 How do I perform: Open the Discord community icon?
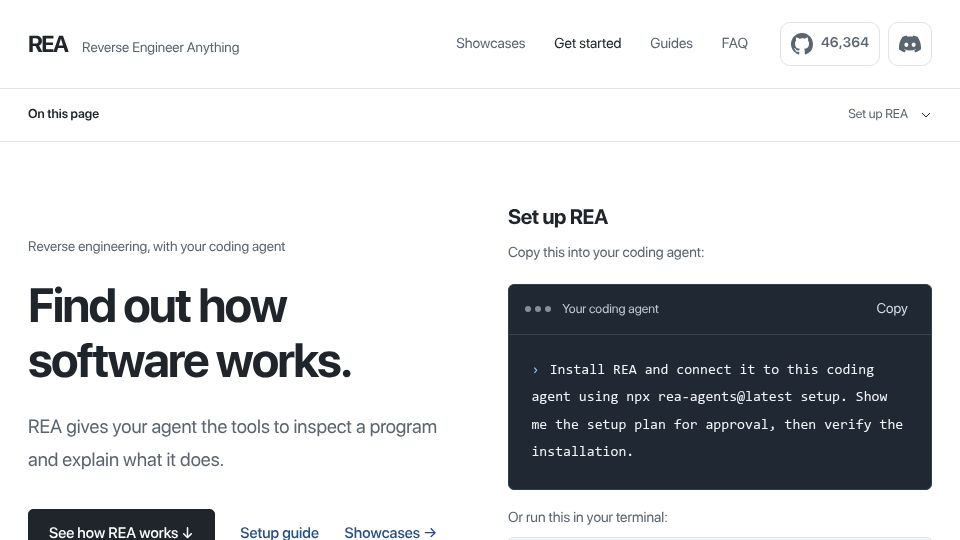[x=910, y=43]
